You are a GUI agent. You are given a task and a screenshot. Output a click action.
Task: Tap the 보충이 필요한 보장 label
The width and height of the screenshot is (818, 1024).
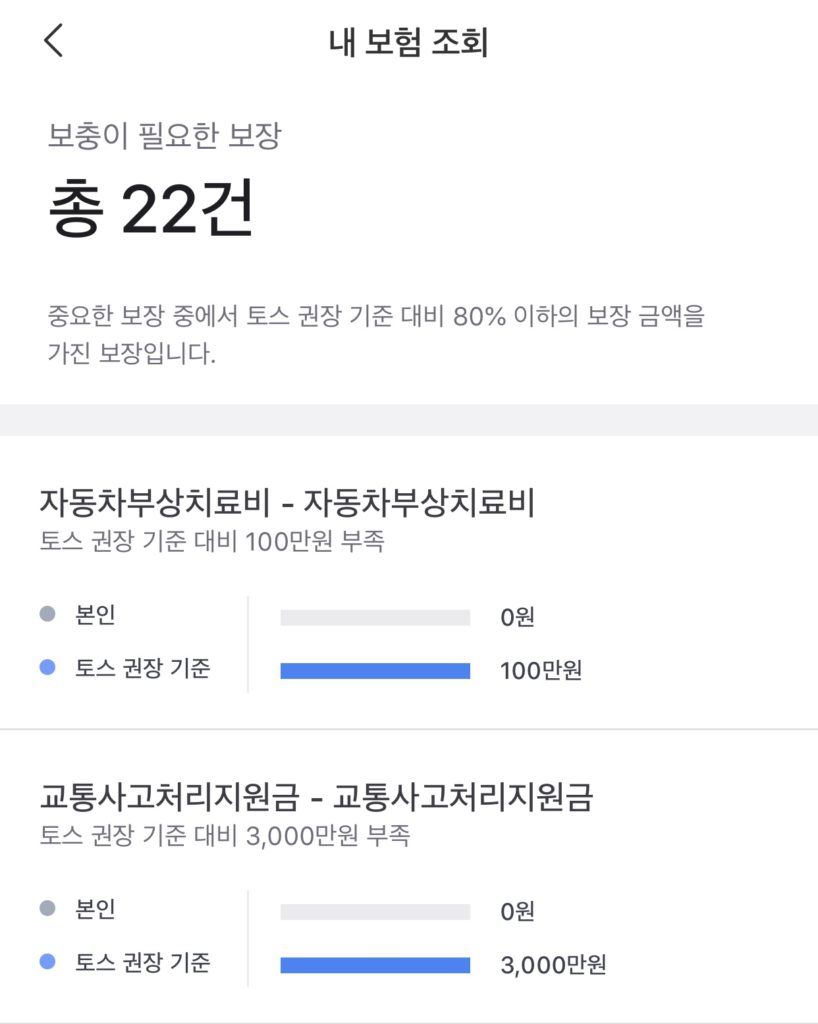[x=164, y=136]
